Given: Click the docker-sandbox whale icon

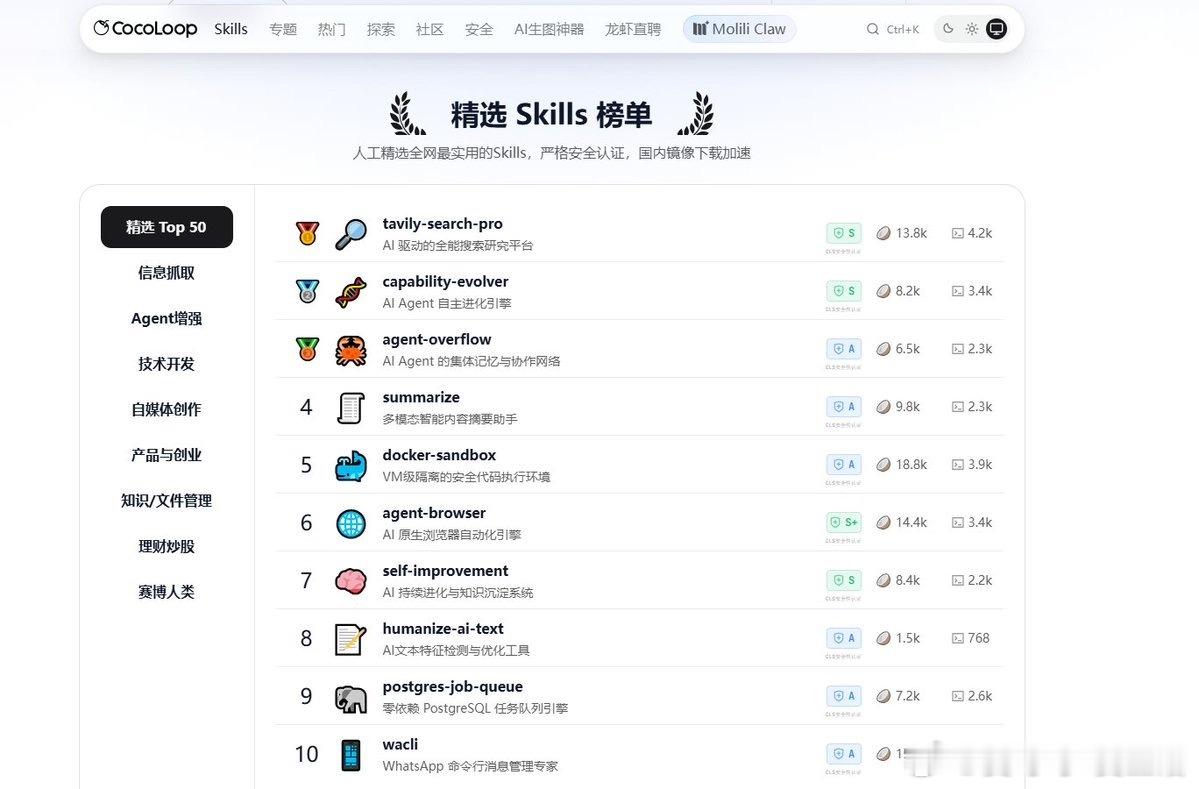Looking at the screenshot, I should click(351, 466).
